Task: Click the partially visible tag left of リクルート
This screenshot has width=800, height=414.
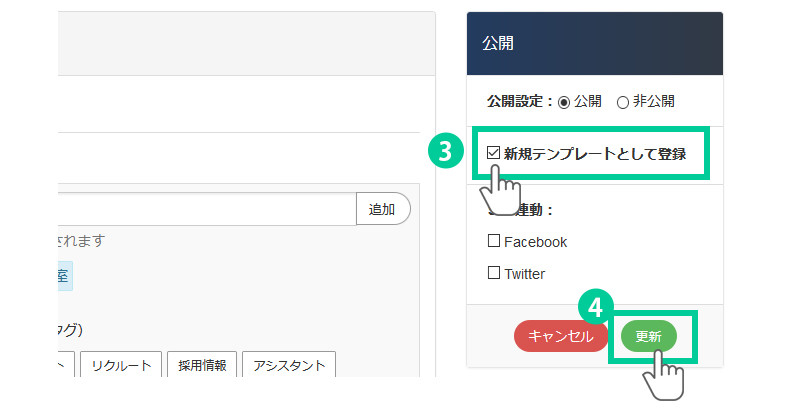Action: point(64,365)
